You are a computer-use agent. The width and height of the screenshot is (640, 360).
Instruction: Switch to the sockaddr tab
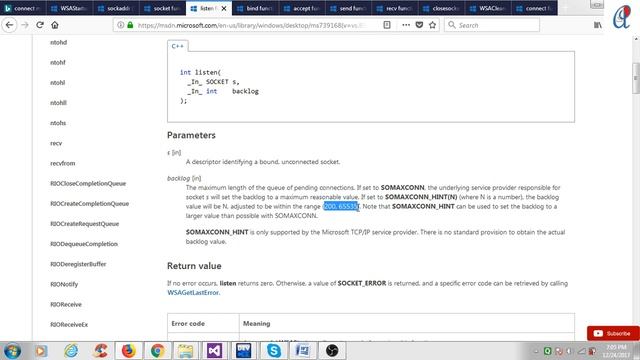point(116,8)
